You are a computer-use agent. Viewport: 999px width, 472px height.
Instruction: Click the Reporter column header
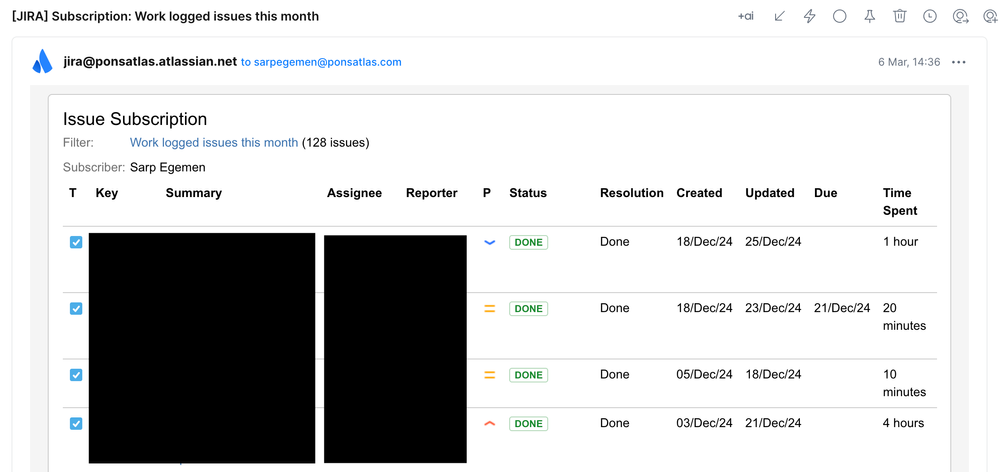431,193
